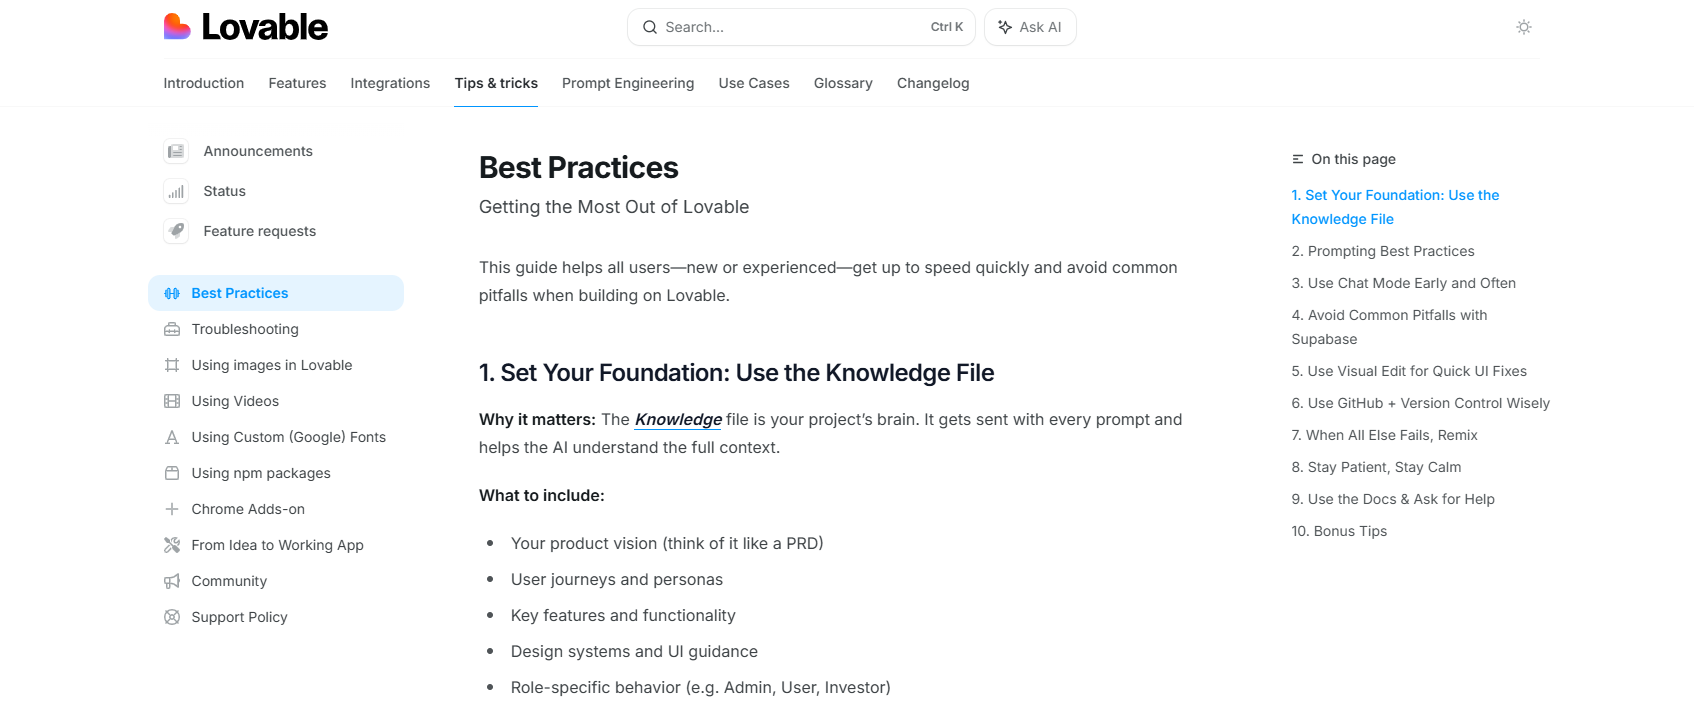
Task: Click the Lovable heart logo
Action: 177,26
